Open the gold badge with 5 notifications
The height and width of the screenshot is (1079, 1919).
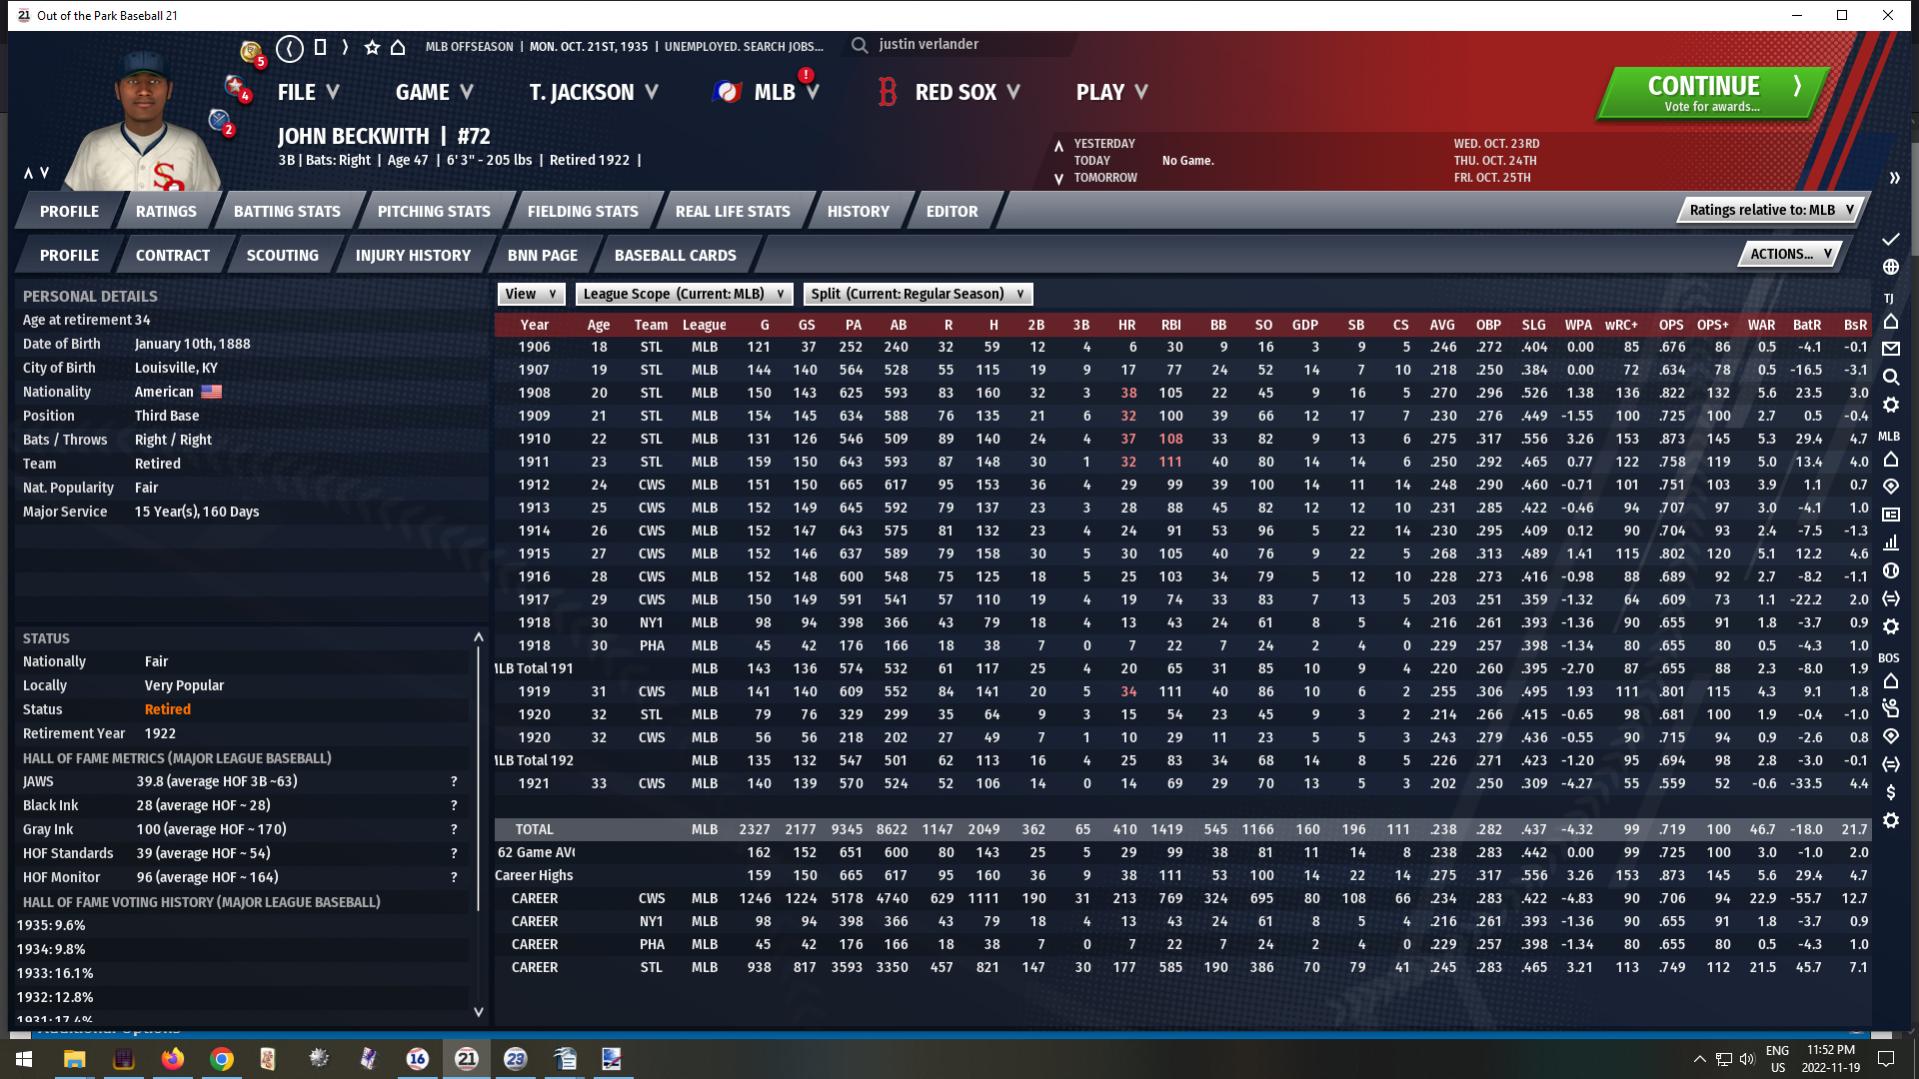coord(252,52)
